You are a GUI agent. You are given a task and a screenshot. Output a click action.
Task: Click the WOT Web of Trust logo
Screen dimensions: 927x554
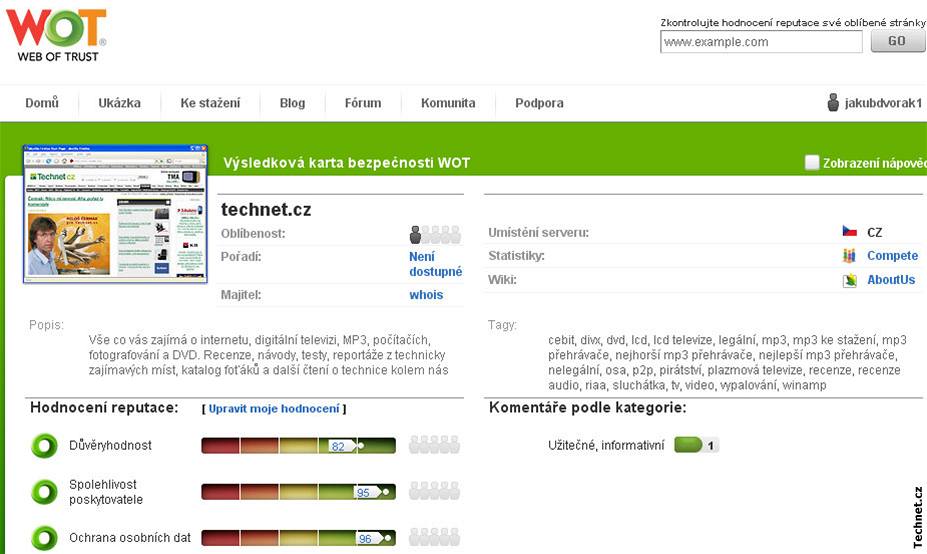pyautogui.click(x=56, y=34)
